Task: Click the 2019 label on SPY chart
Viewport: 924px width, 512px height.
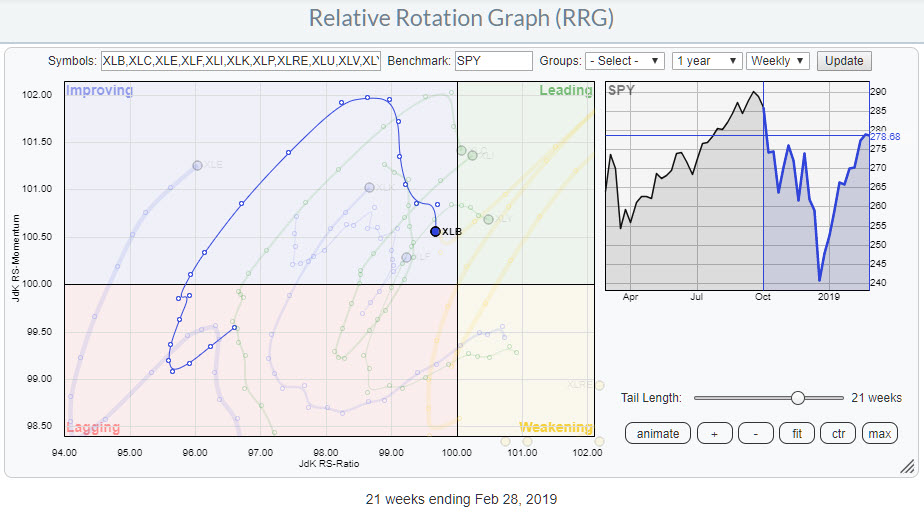Action: pos(829,296)
